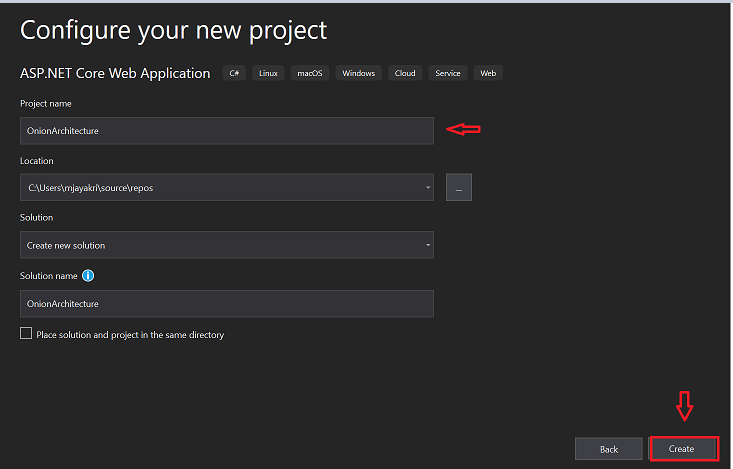This screenshot has width=733, height=469.
Task: Click the Create button
Action: pyautogui.click(x=684, y=449)
